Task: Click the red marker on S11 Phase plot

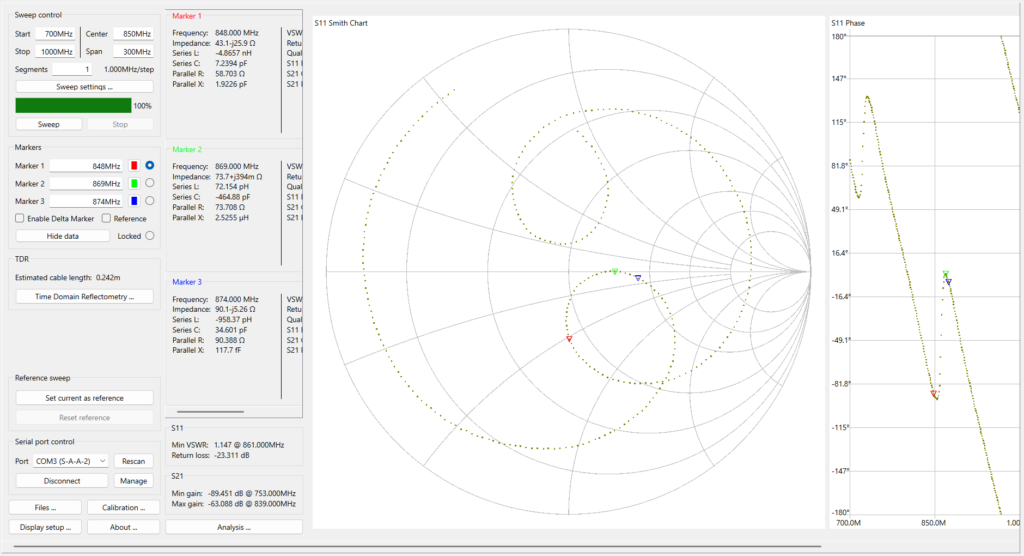Action: pyautogui.click(x=935, y=395)
